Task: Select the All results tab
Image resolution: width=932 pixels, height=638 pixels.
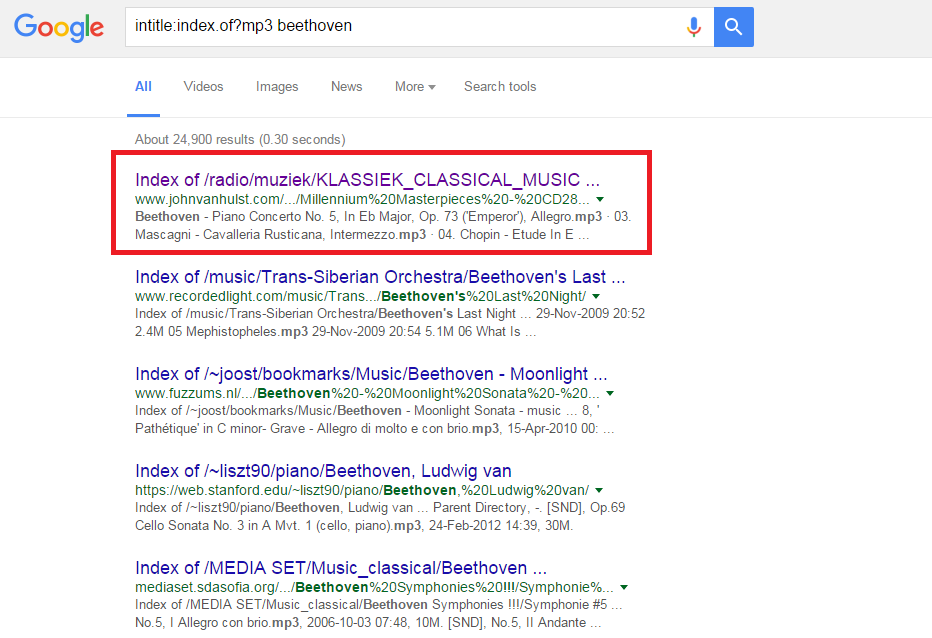Action: click(x=143, y=87)
